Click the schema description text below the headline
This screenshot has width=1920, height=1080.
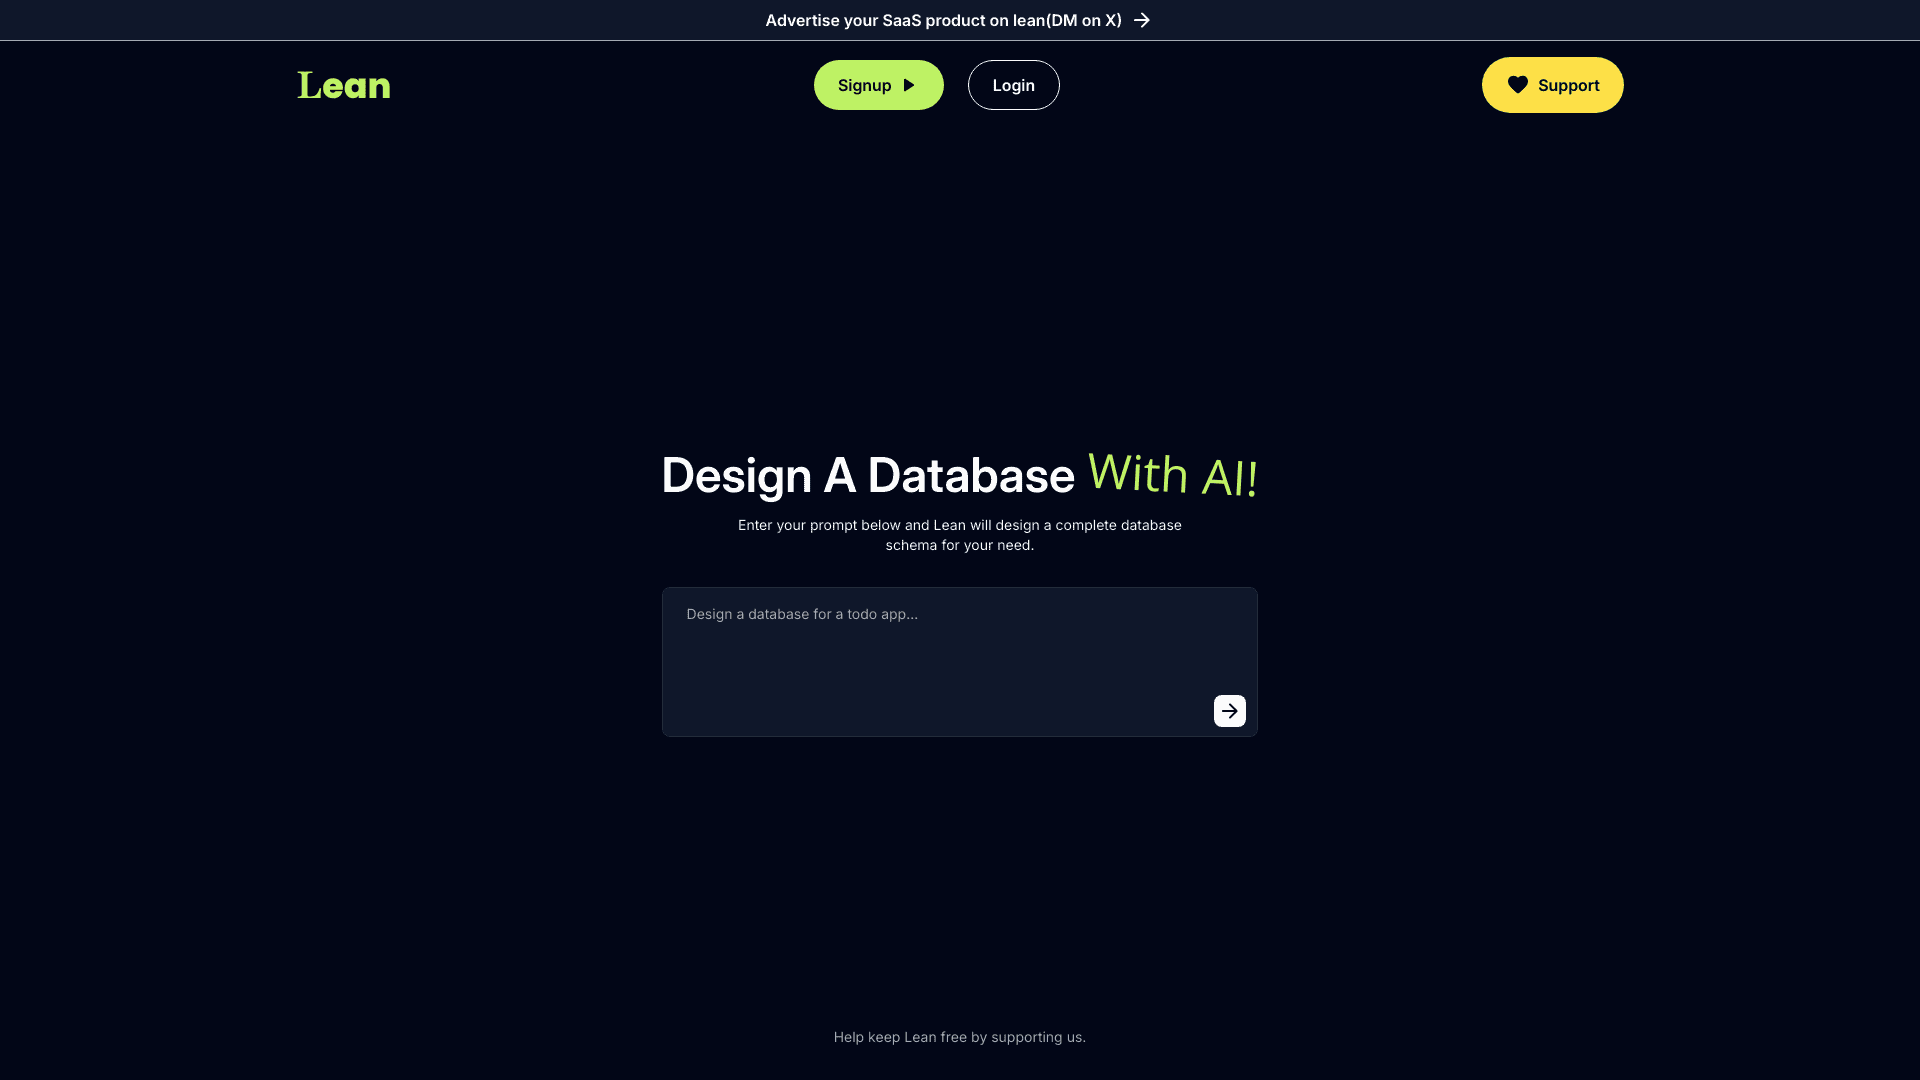click(x=959, y=535)
